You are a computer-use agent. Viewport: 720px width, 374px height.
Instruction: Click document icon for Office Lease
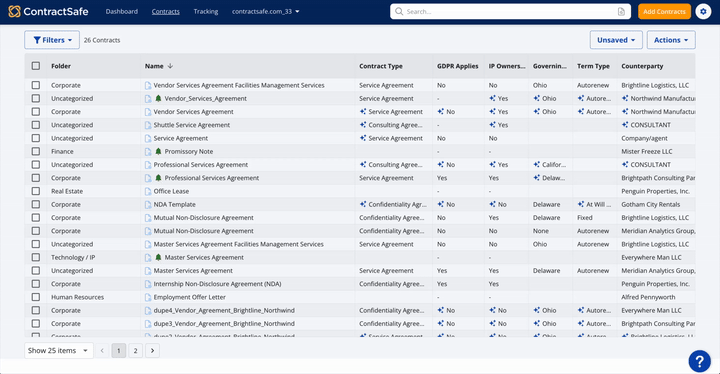148,191
